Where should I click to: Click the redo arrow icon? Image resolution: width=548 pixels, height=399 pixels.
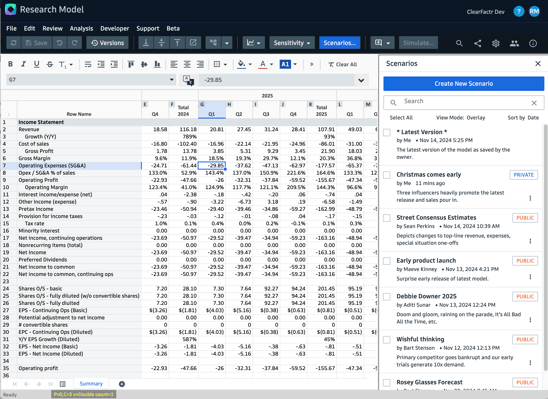point(74,43)
